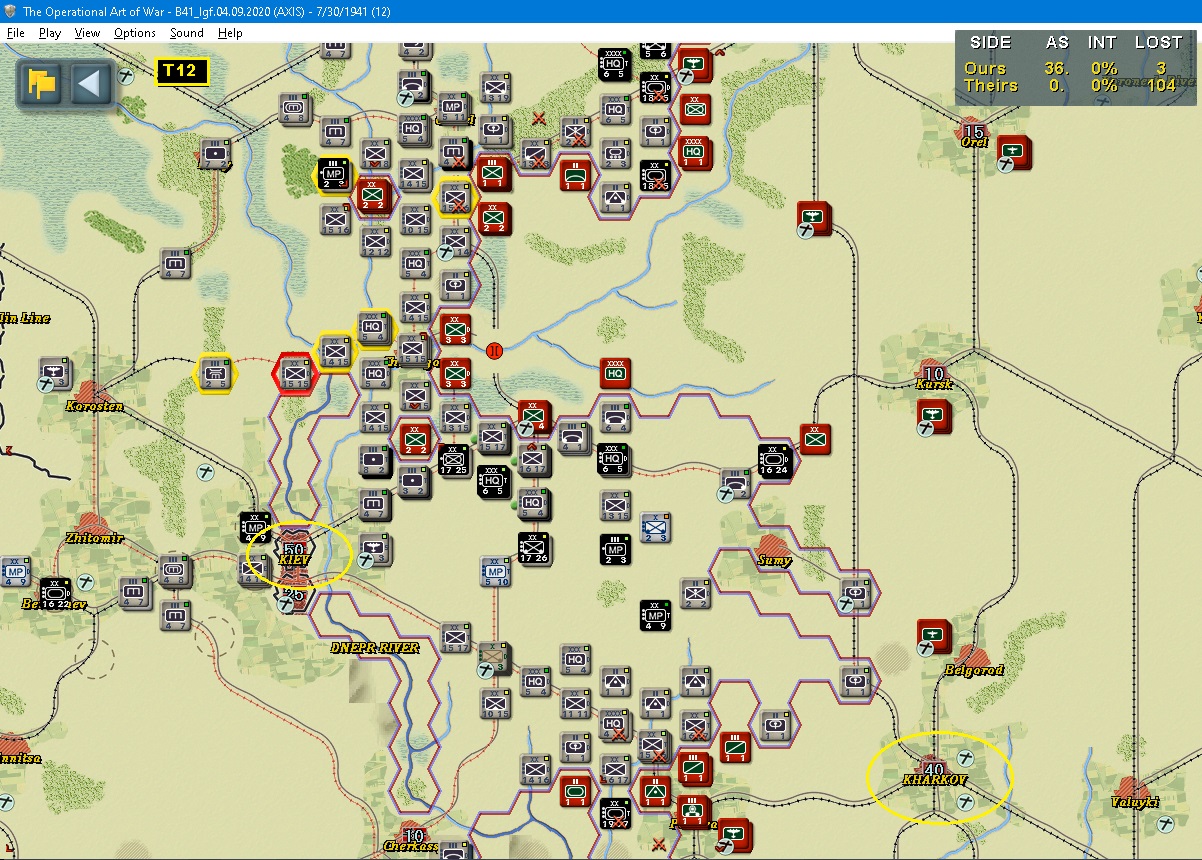
Task: Click the Orel city label
Action: point(973,142)
